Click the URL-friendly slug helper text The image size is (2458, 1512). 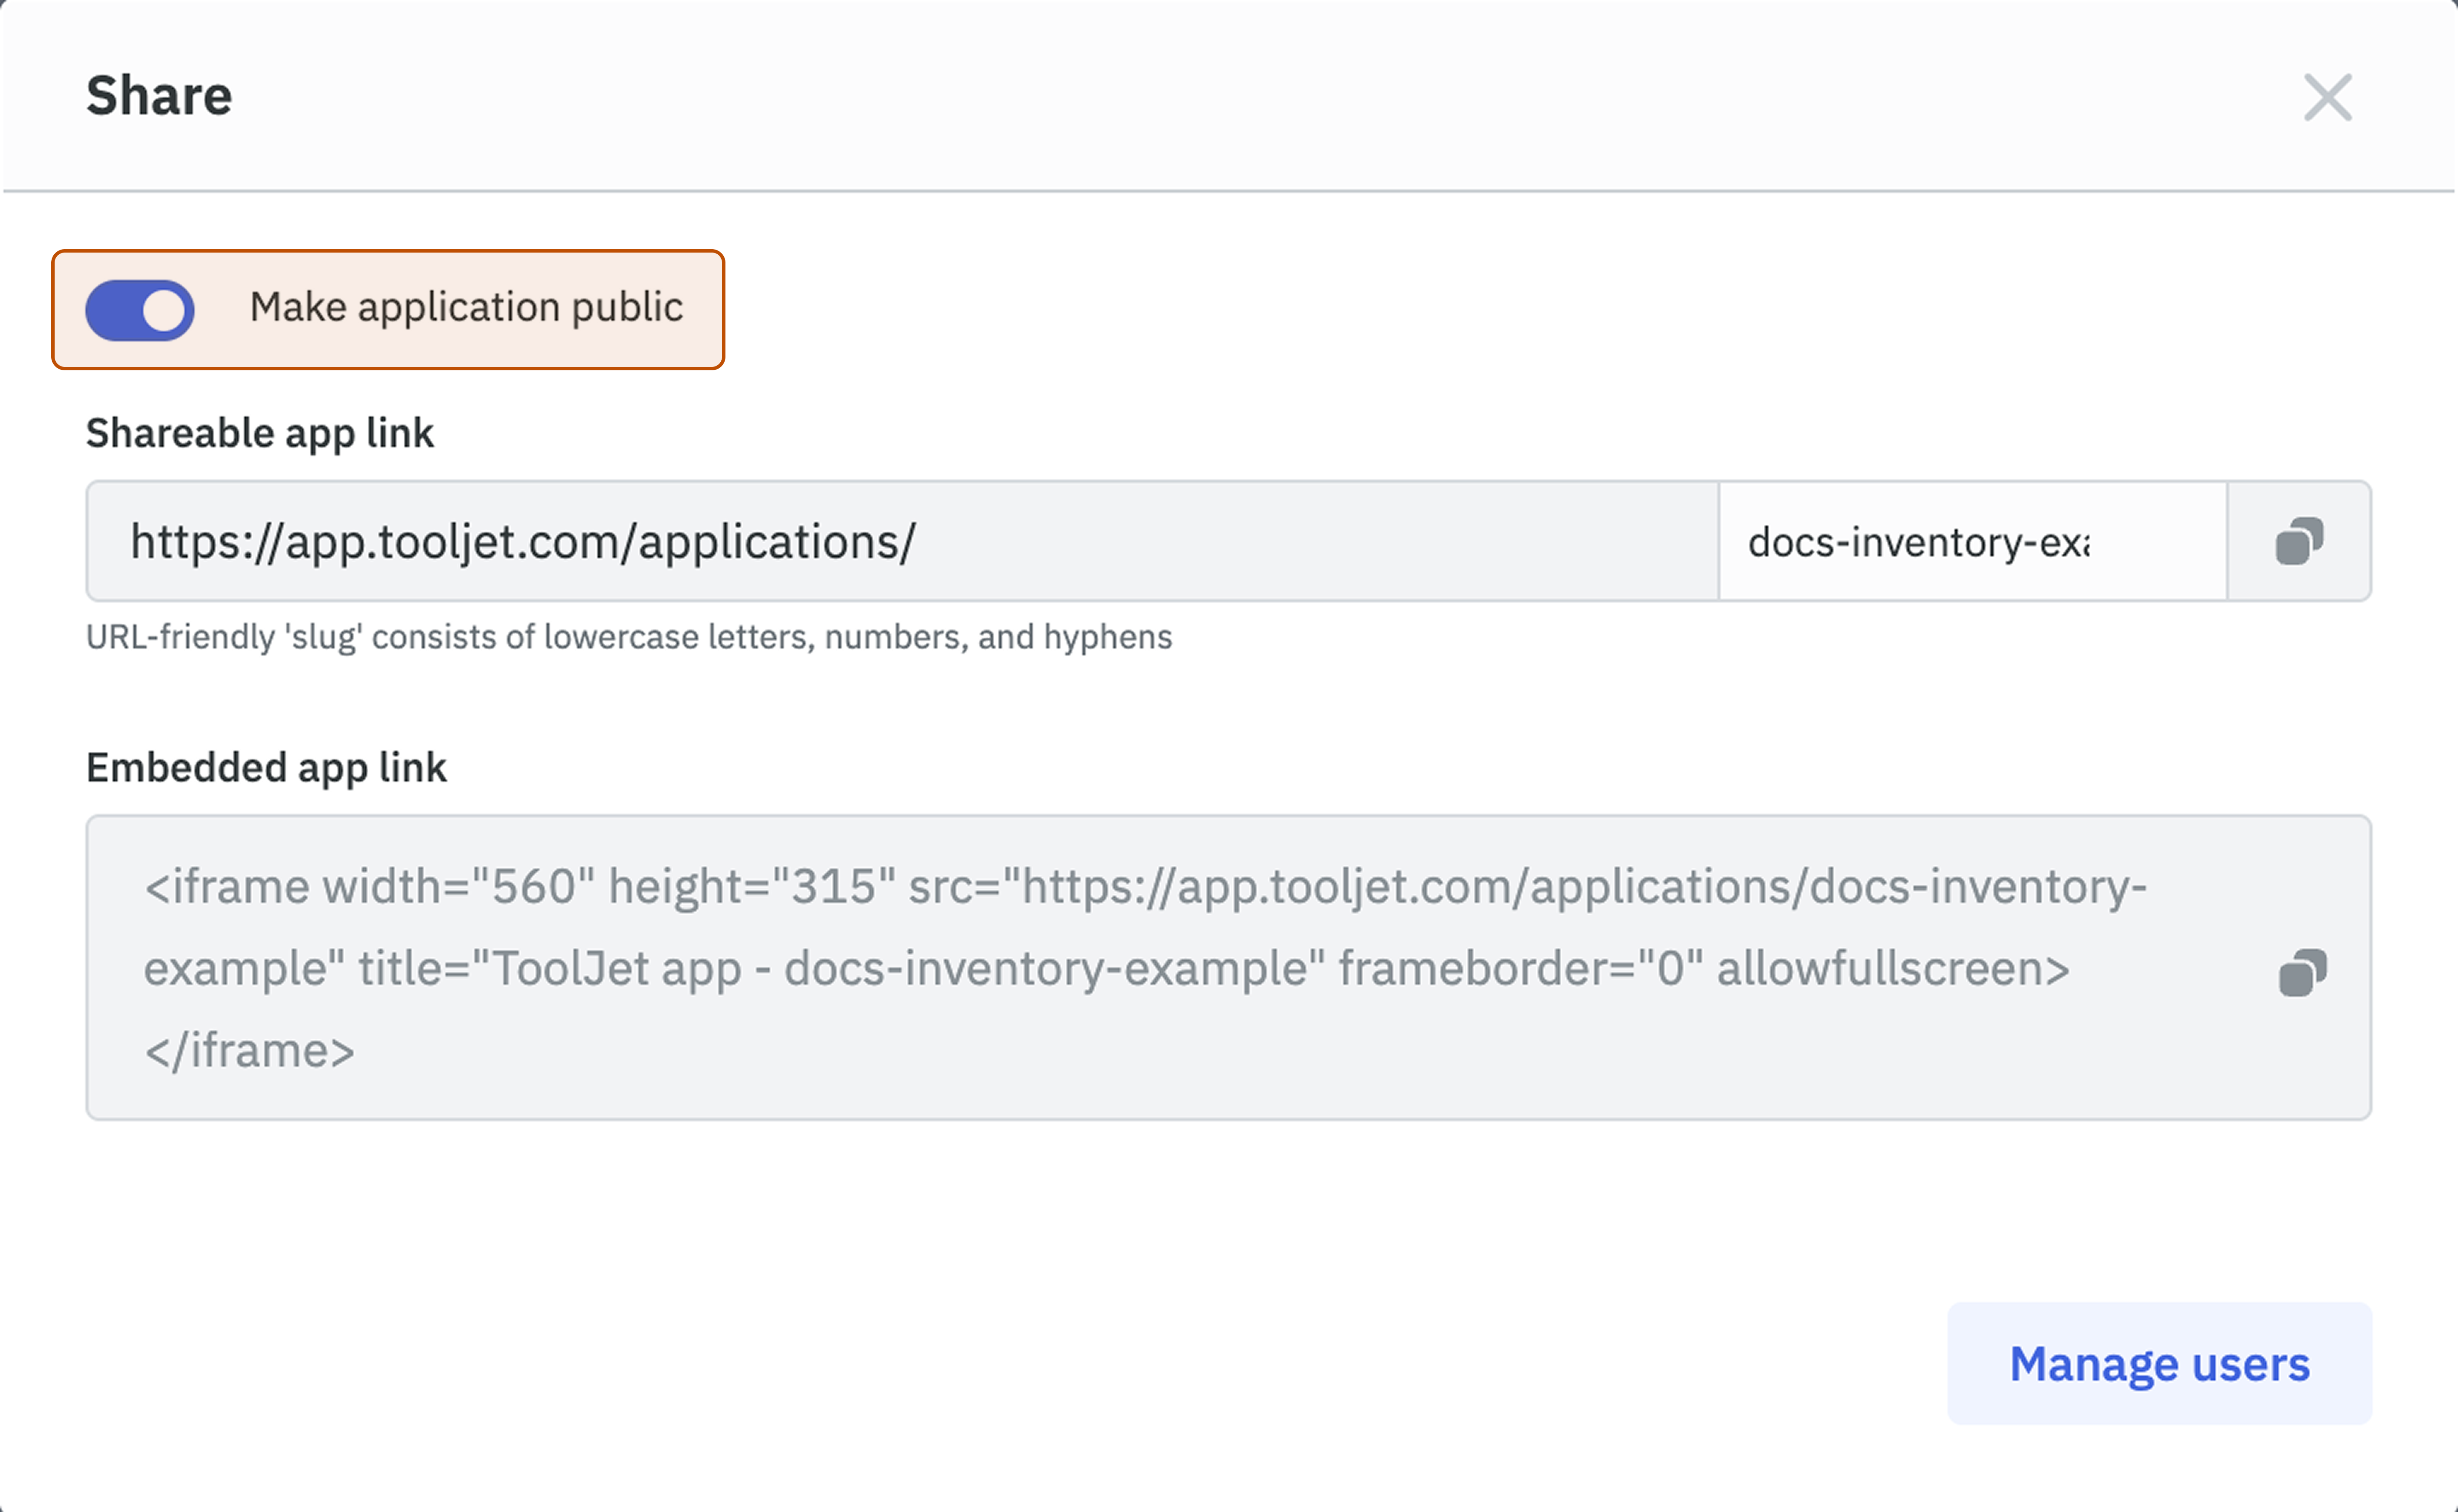629,636
